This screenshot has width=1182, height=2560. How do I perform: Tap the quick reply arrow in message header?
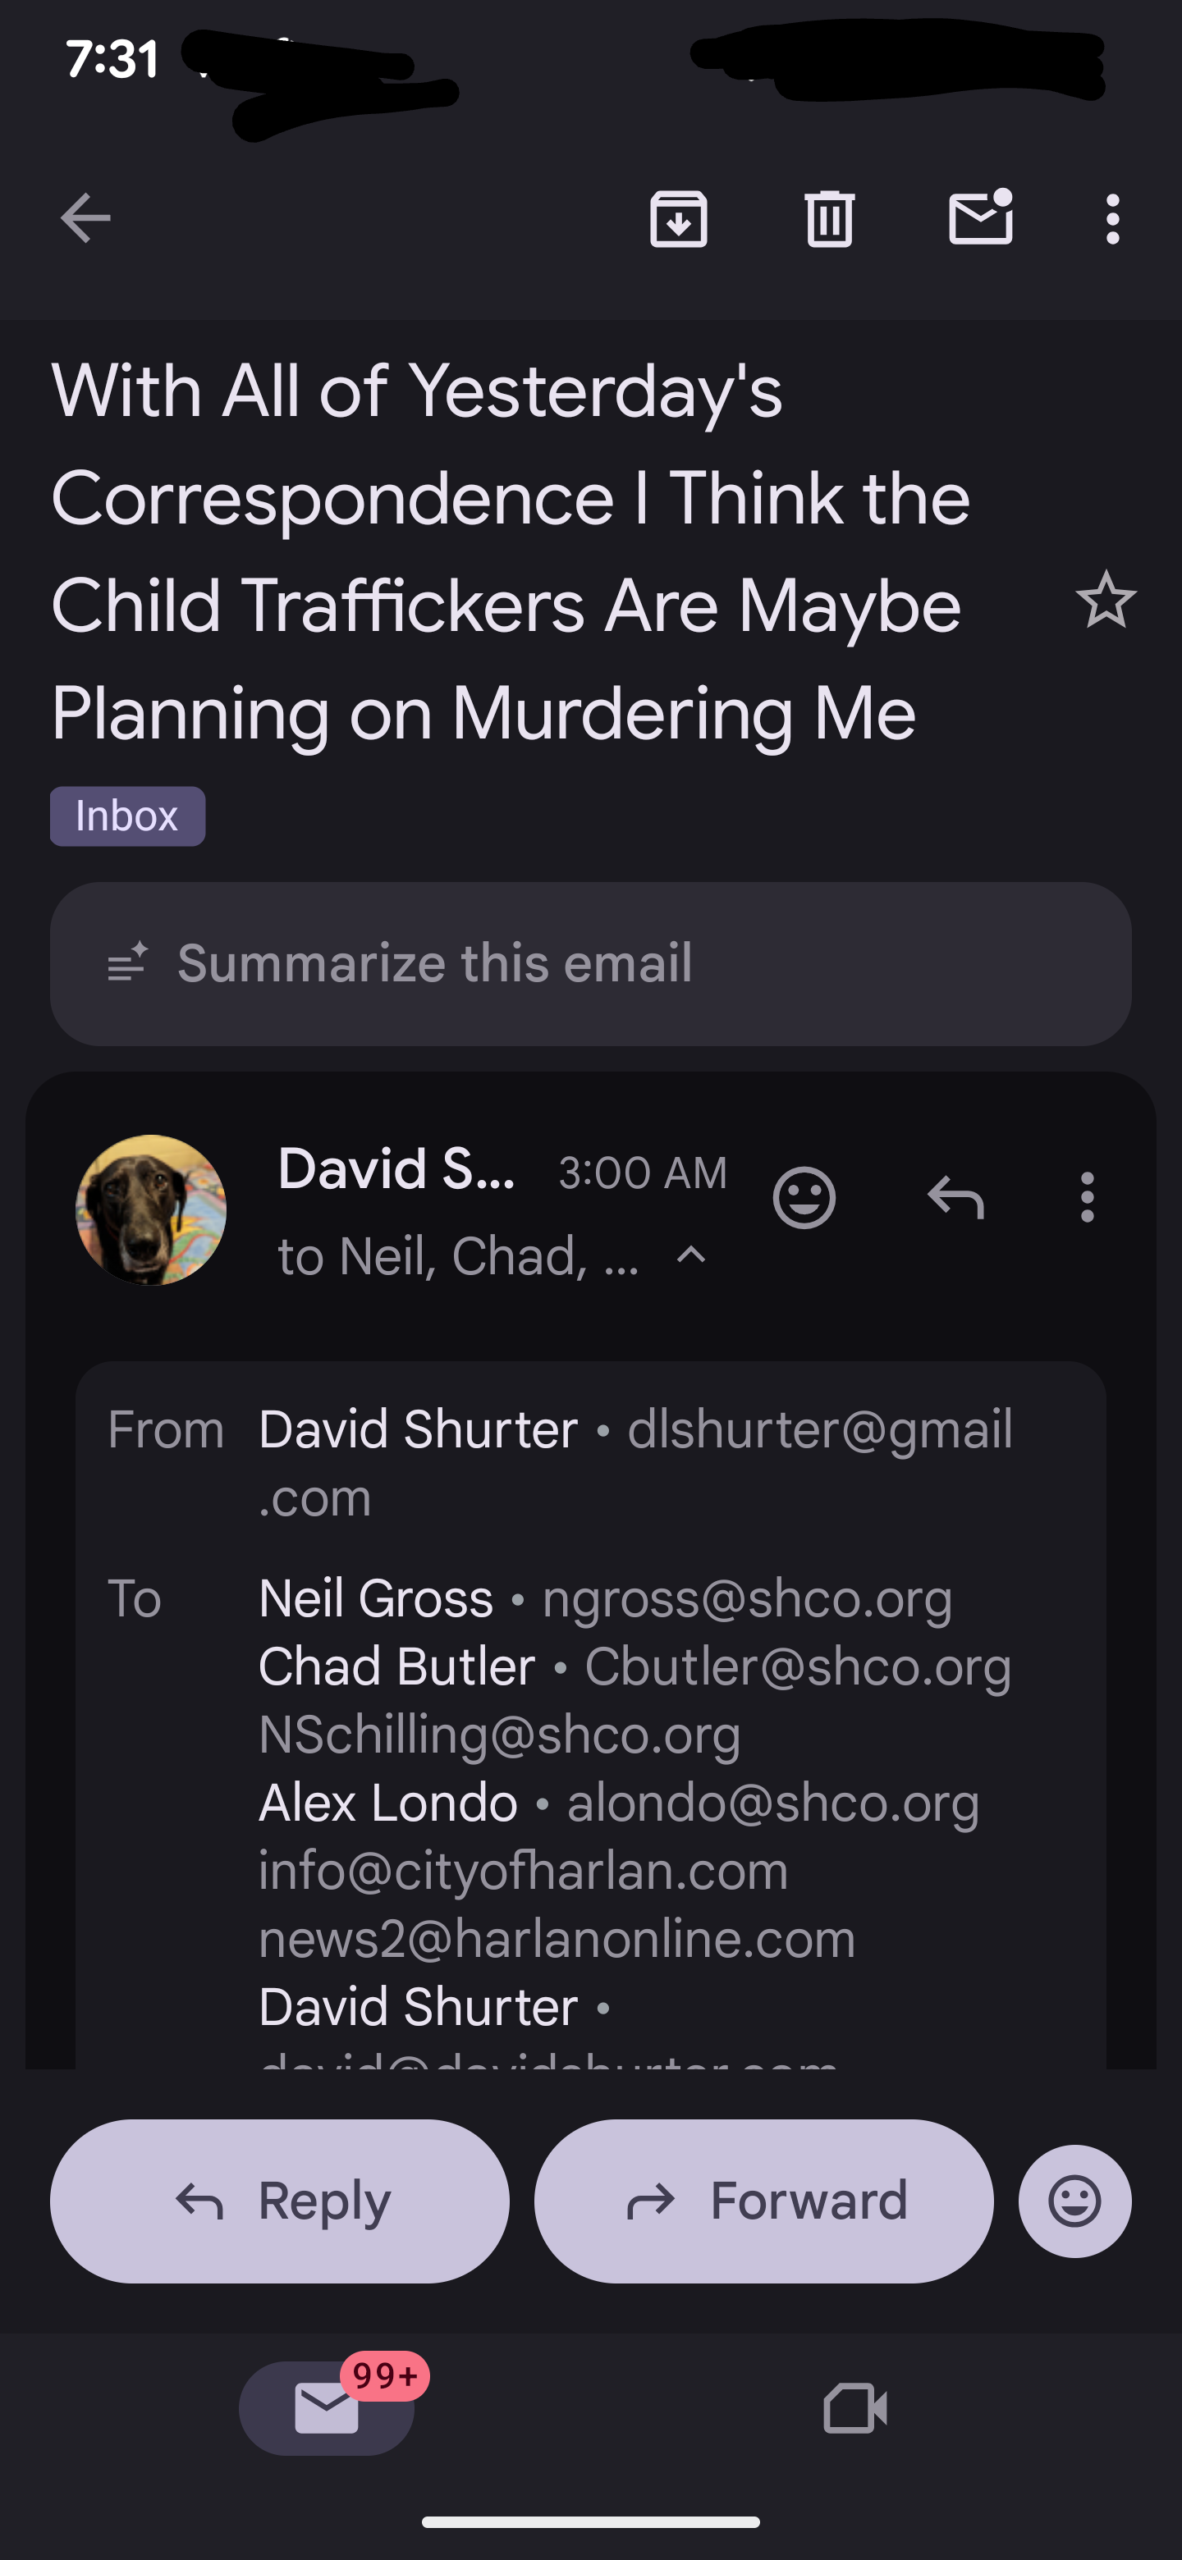pos(956,1197)
